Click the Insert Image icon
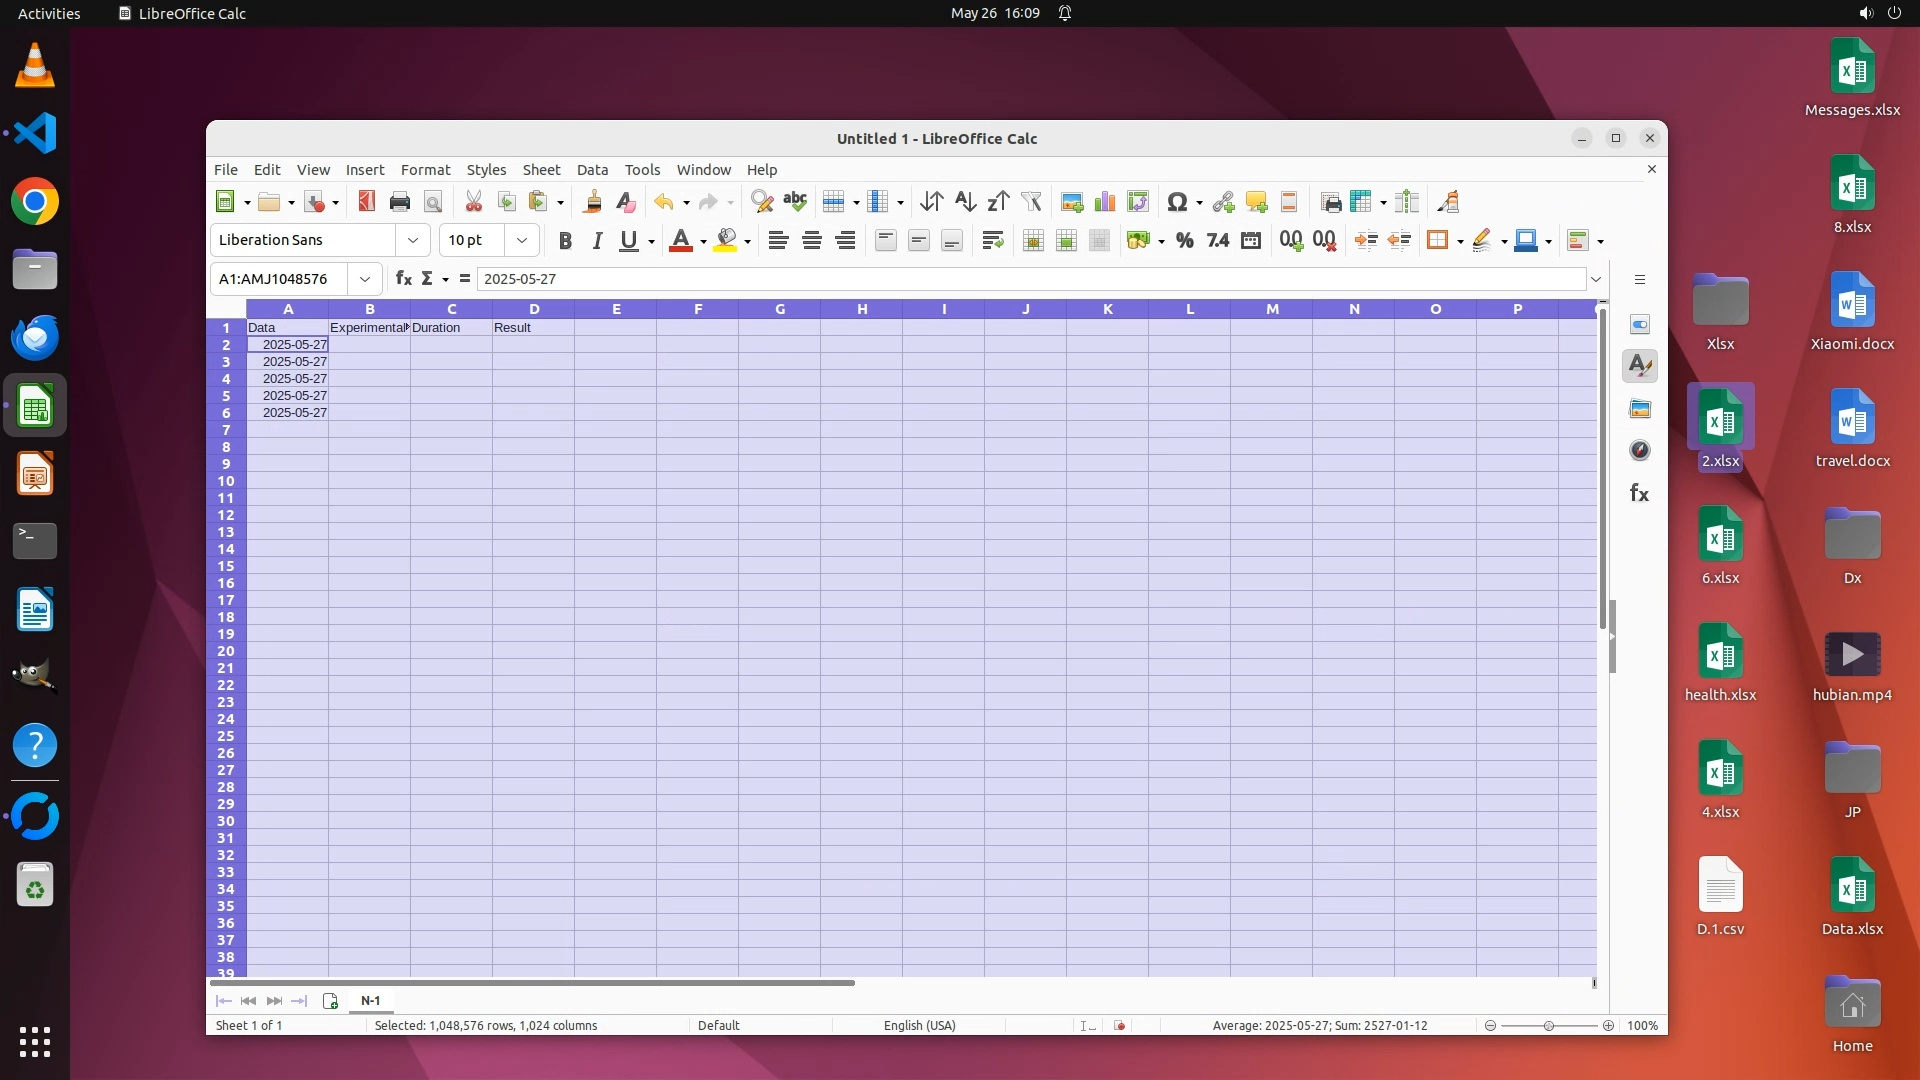1920x1080 pixels. (x=1072, y=202)
